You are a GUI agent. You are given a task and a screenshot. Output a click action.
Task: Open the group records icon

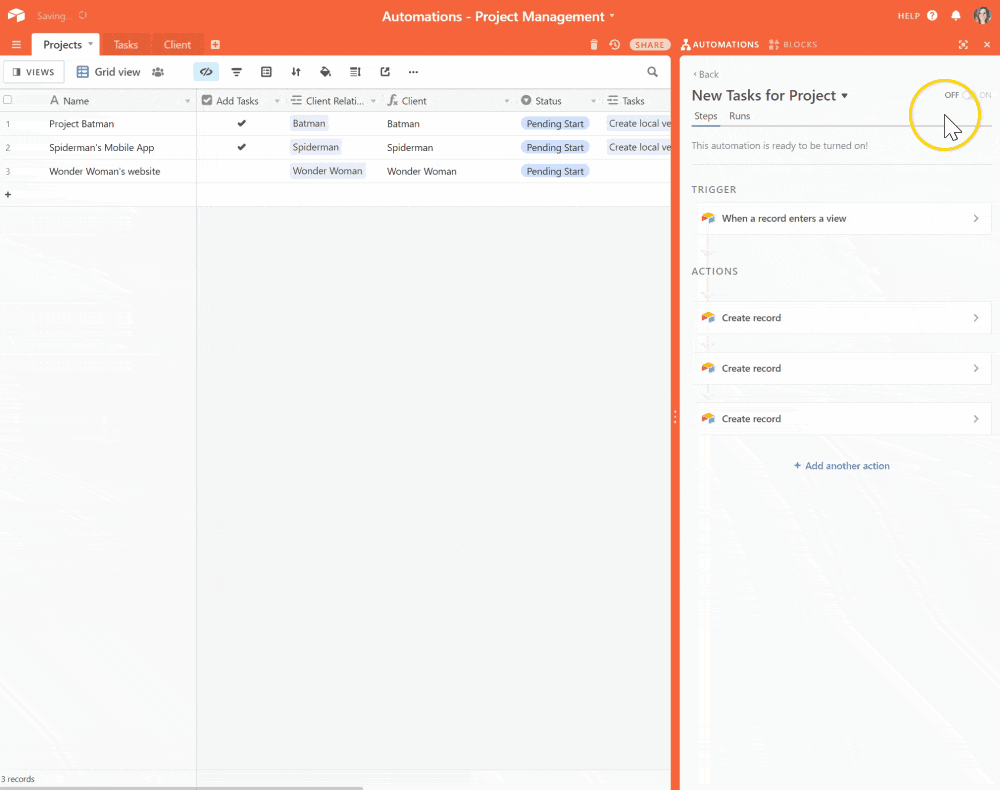pyautogui.click(x=266, y=71)
